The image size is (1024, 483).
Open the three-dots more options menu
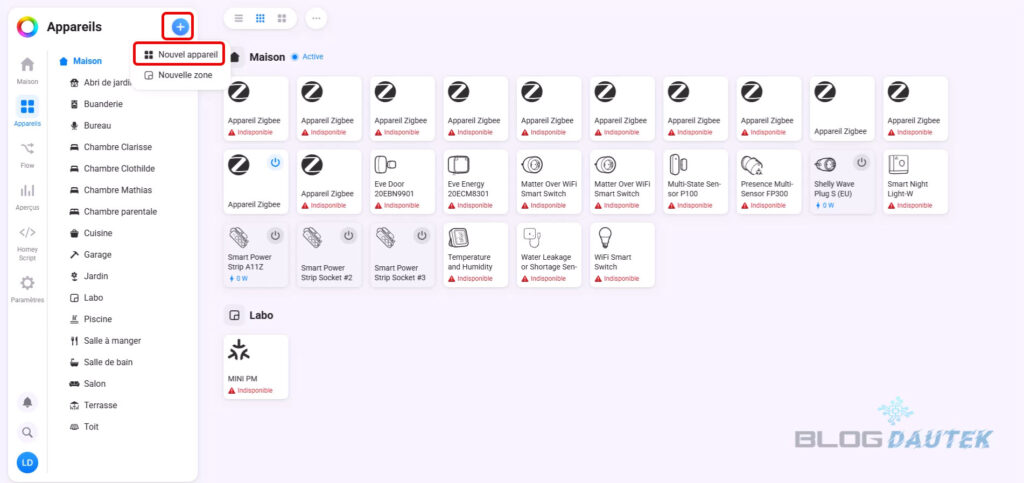(316, 18)
